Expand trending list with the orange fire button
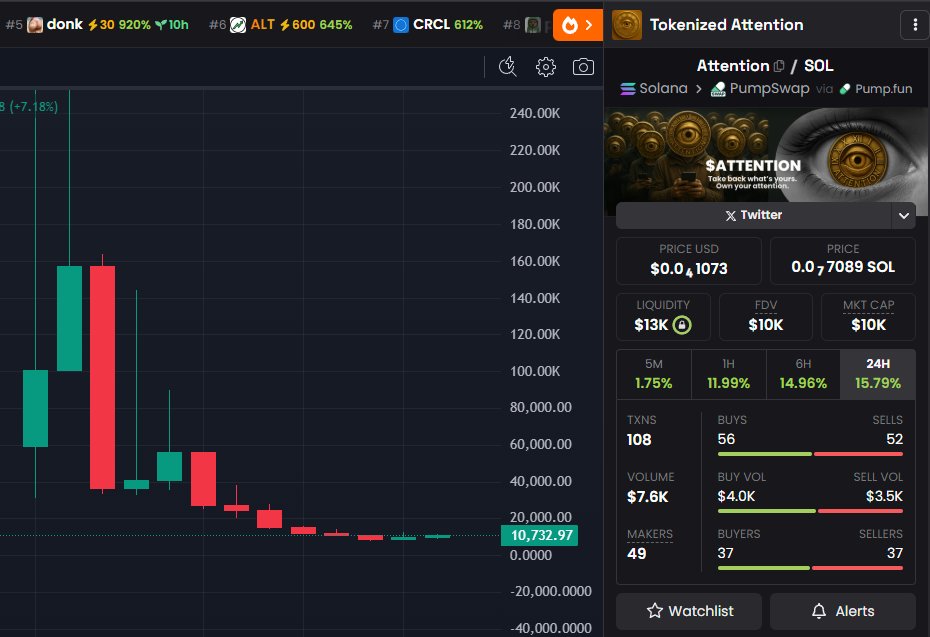This screenshot has height=637, width=930. tap(578, 25)
